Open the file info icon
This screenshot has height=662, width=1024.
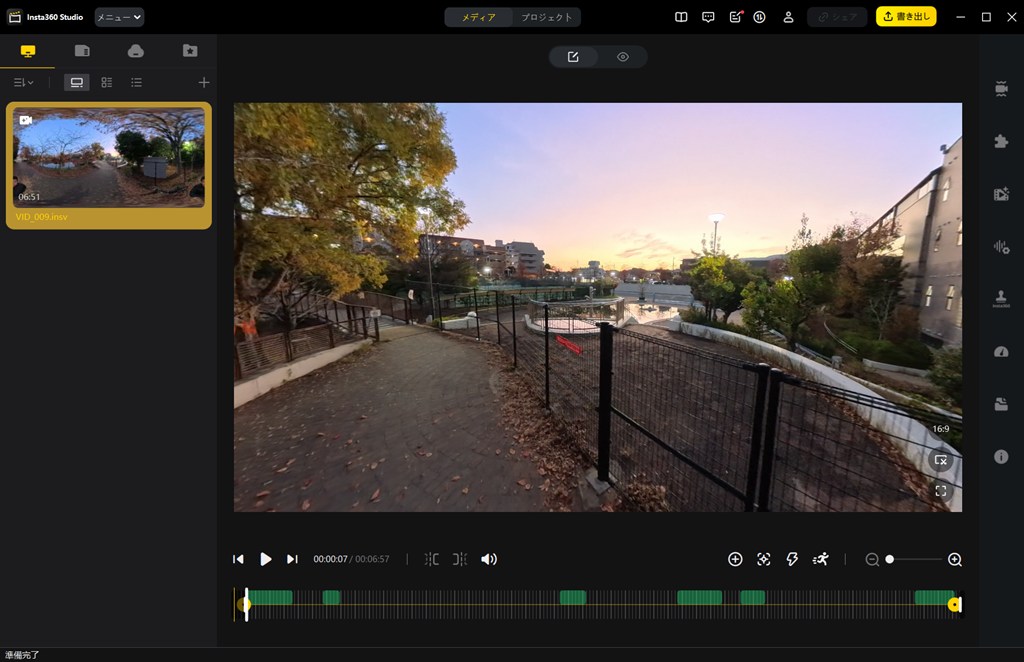coord(1001,456)
